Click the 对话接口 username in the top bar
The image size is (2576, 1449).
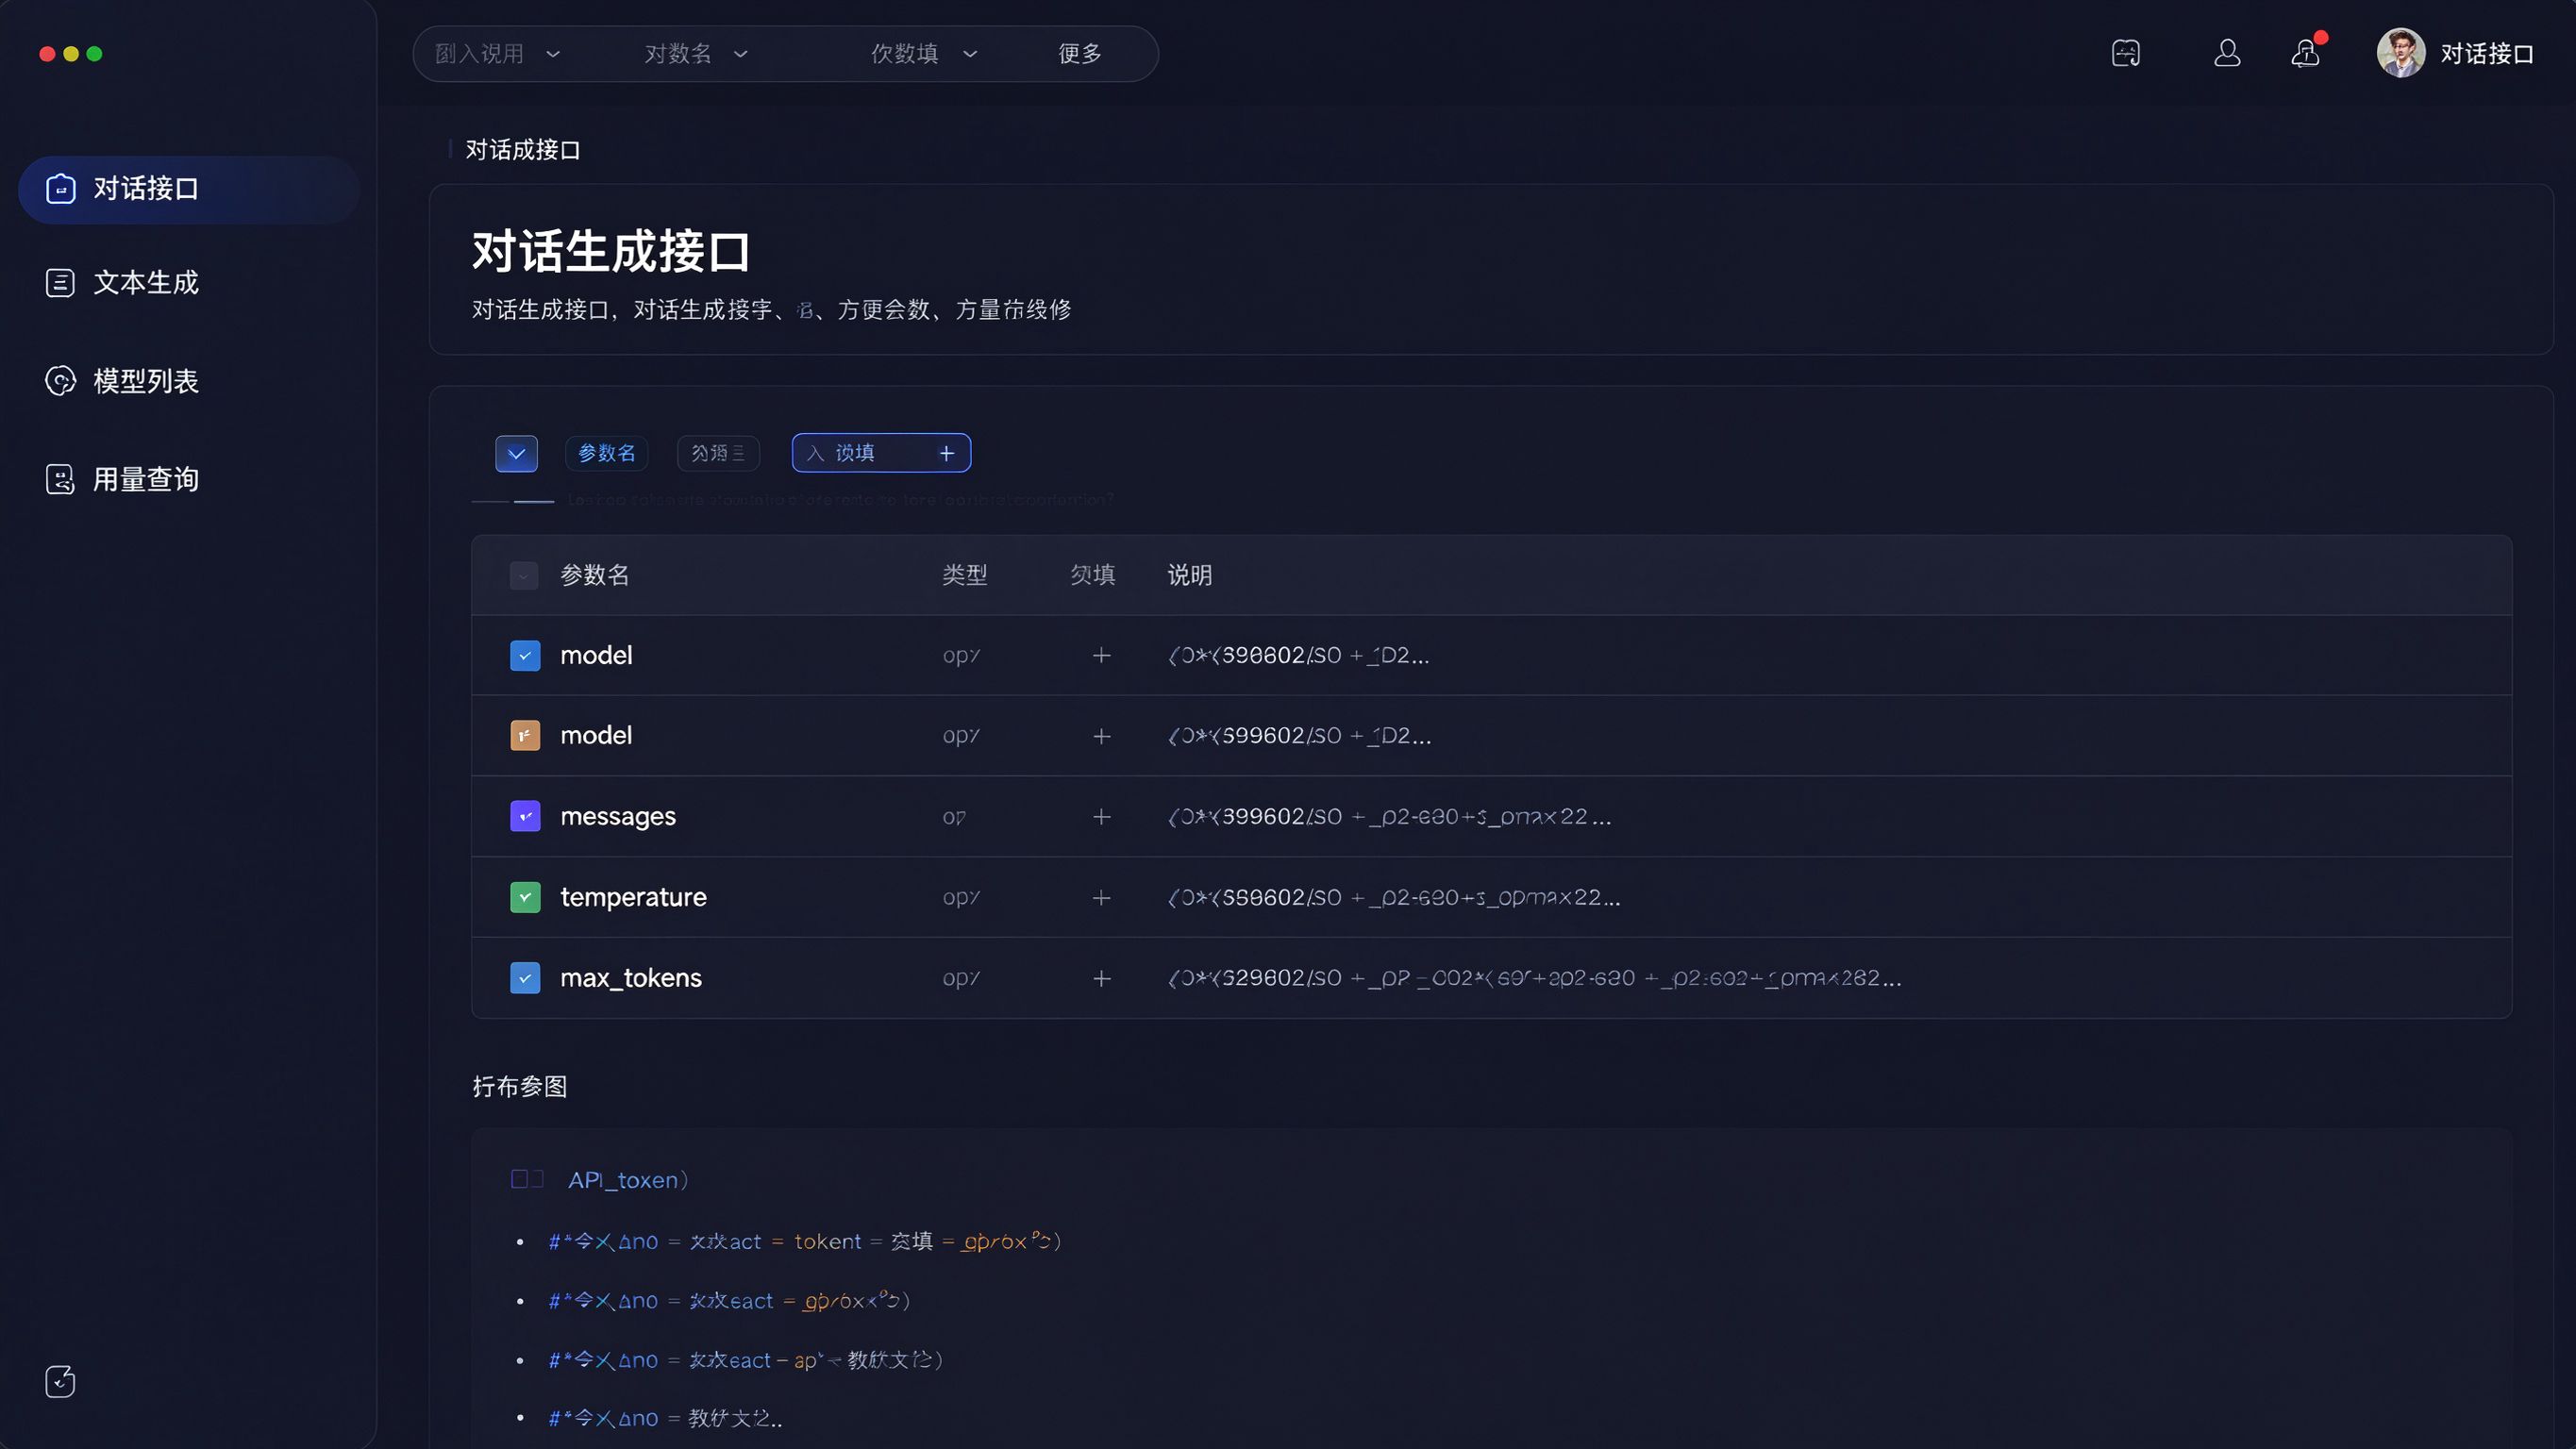2487,54
